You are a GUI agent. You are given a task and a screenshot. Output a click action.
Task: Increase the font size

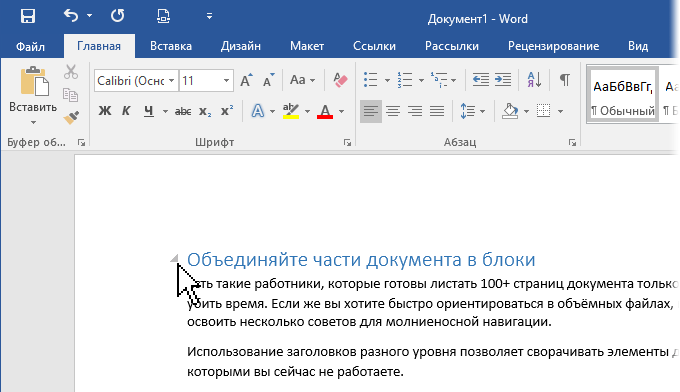point(246,80)
